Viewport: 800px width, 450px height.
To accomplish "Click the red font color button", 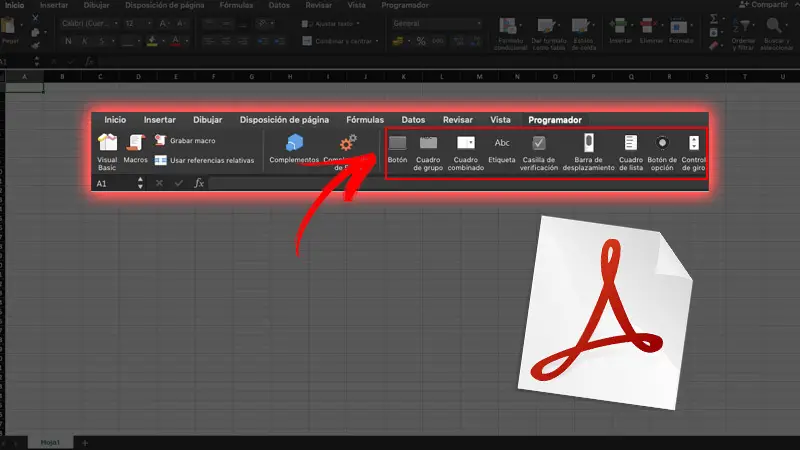I will [176, 41].
